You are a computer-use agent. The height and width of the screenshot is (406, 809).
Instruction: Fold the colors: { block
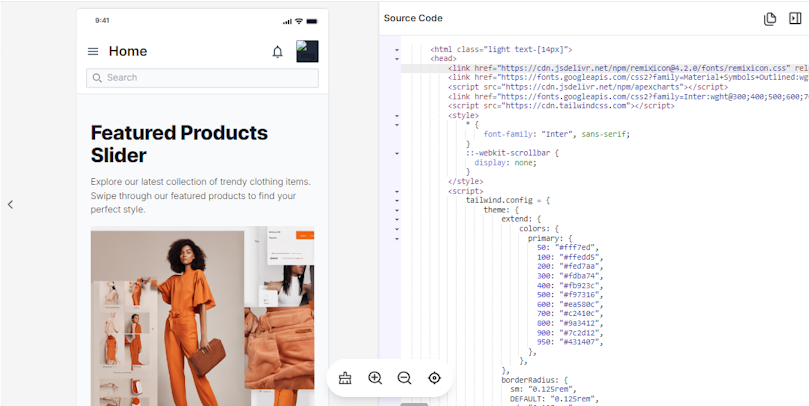click(397, 229)
